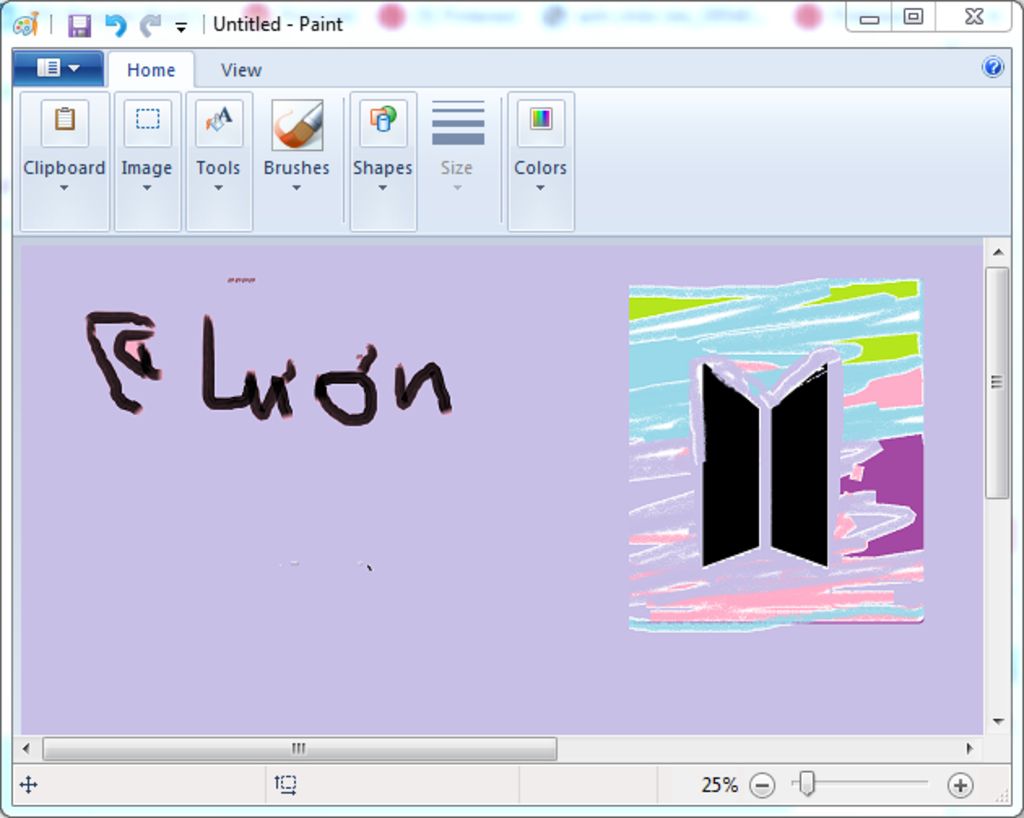
Task: Expand the Brushes dropdown arrow
Action: [296, 188]
